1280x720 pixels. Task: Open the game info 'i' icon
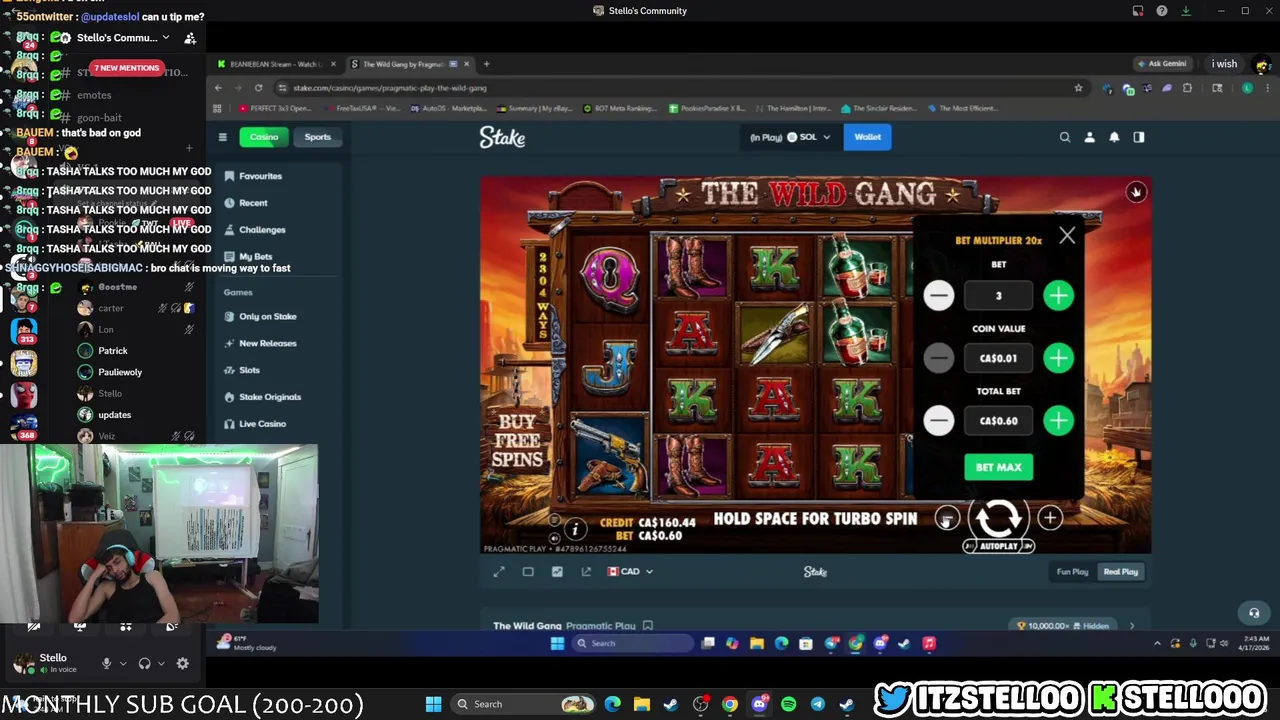click(575, 529)
